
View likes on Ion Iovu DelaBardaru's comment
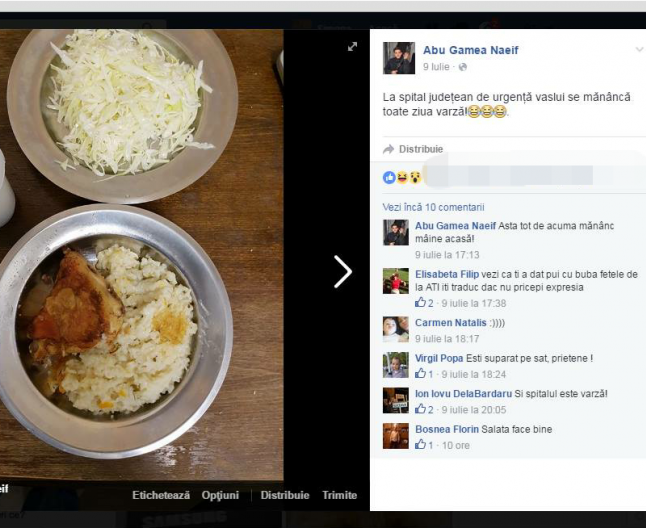[x=424, y=409]
